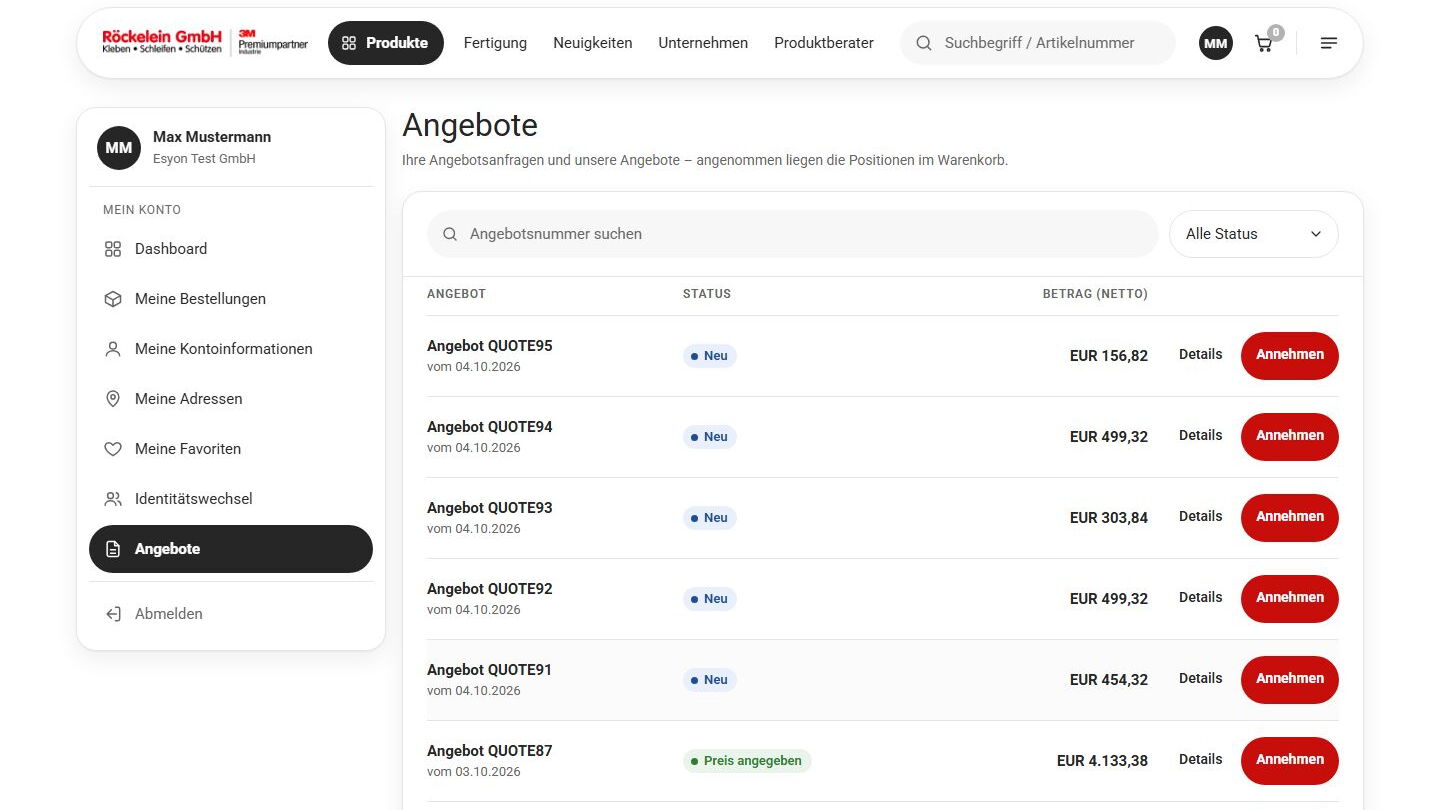1440x810 pixels.
Task: Open the shopping cart icon
Action: (1264, 43)
